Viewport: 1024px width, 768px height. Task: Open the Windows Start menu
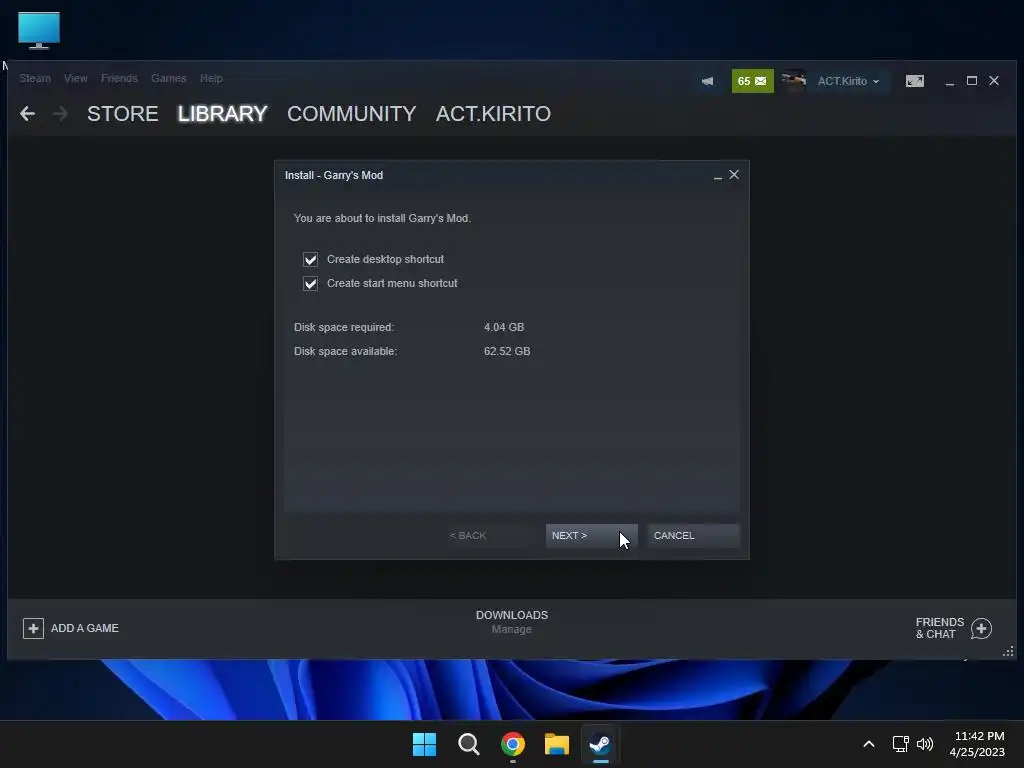pos(424,744)
